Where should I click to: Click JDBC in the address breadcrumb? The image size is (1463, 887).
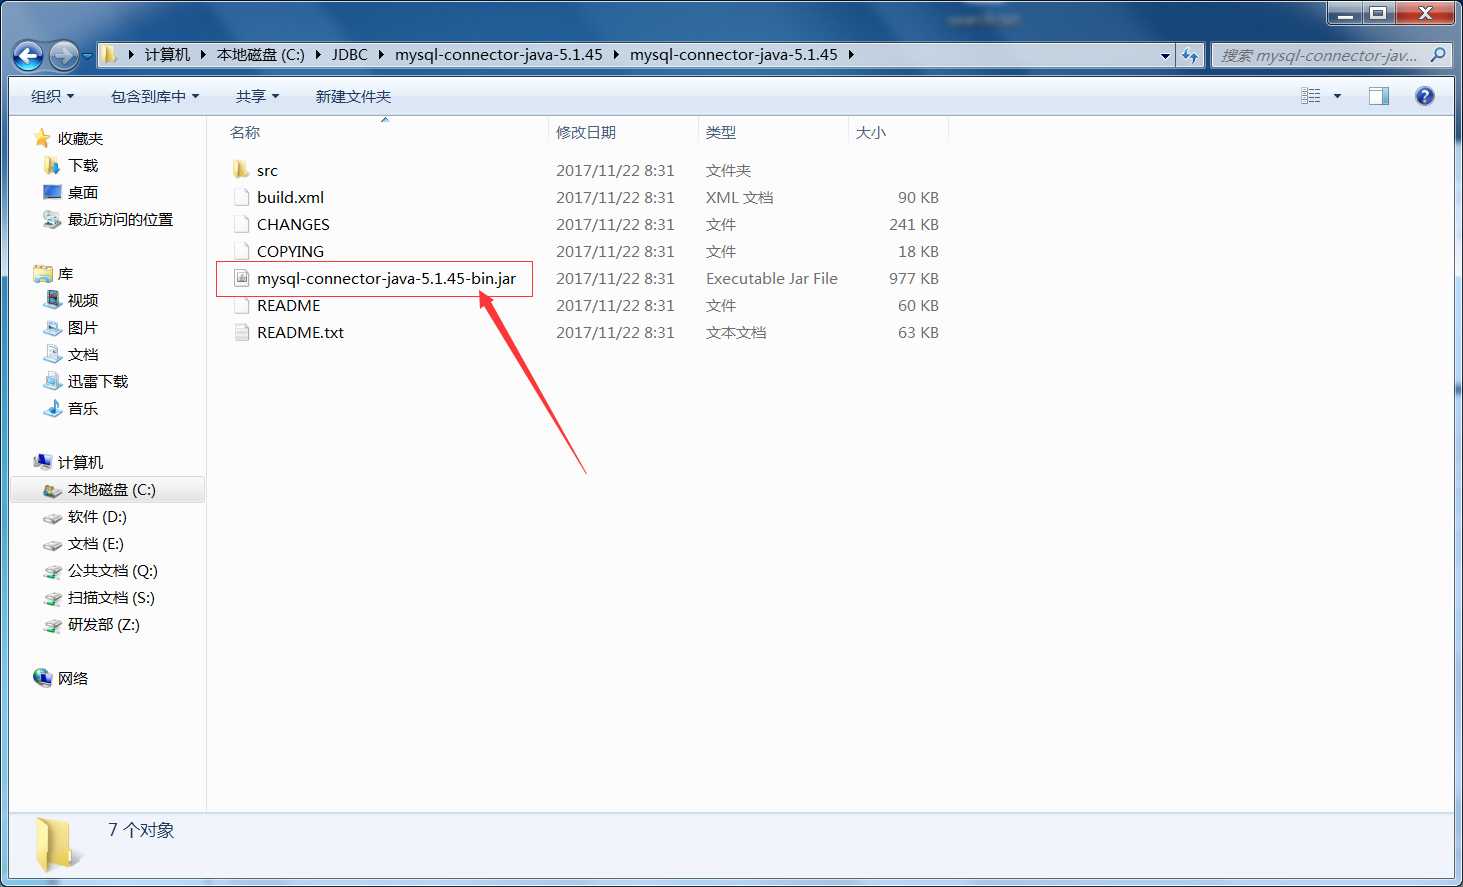(x=350, y=55)
